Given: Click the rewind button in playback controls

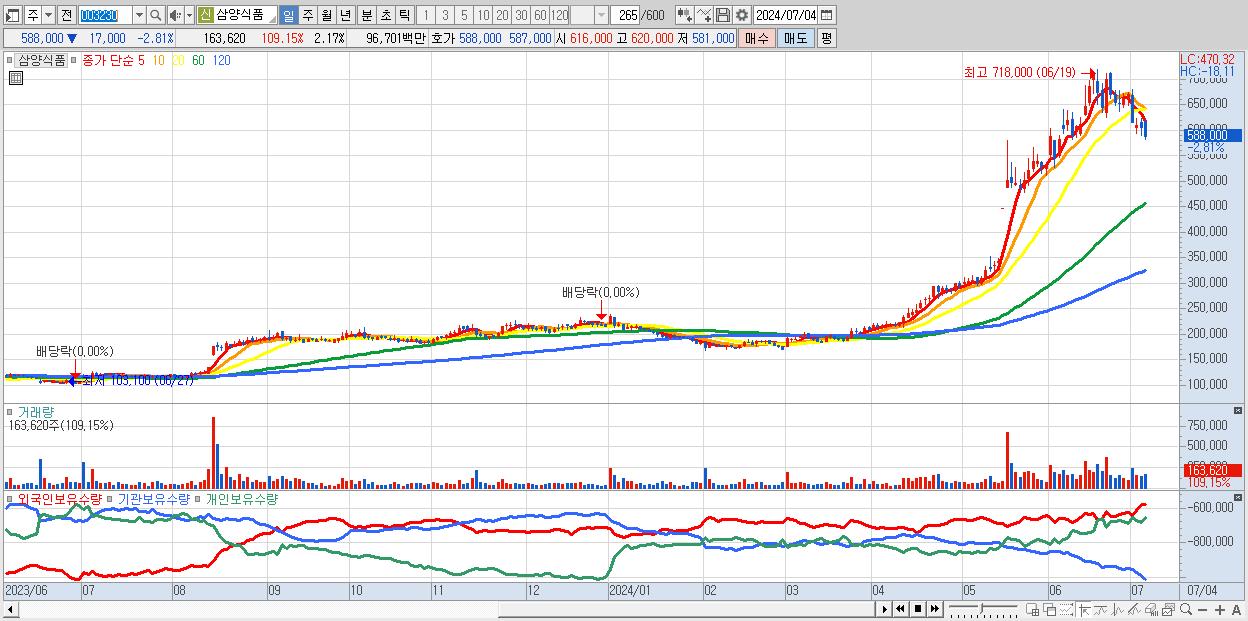Looking at the screenshot, I should 900,609.
